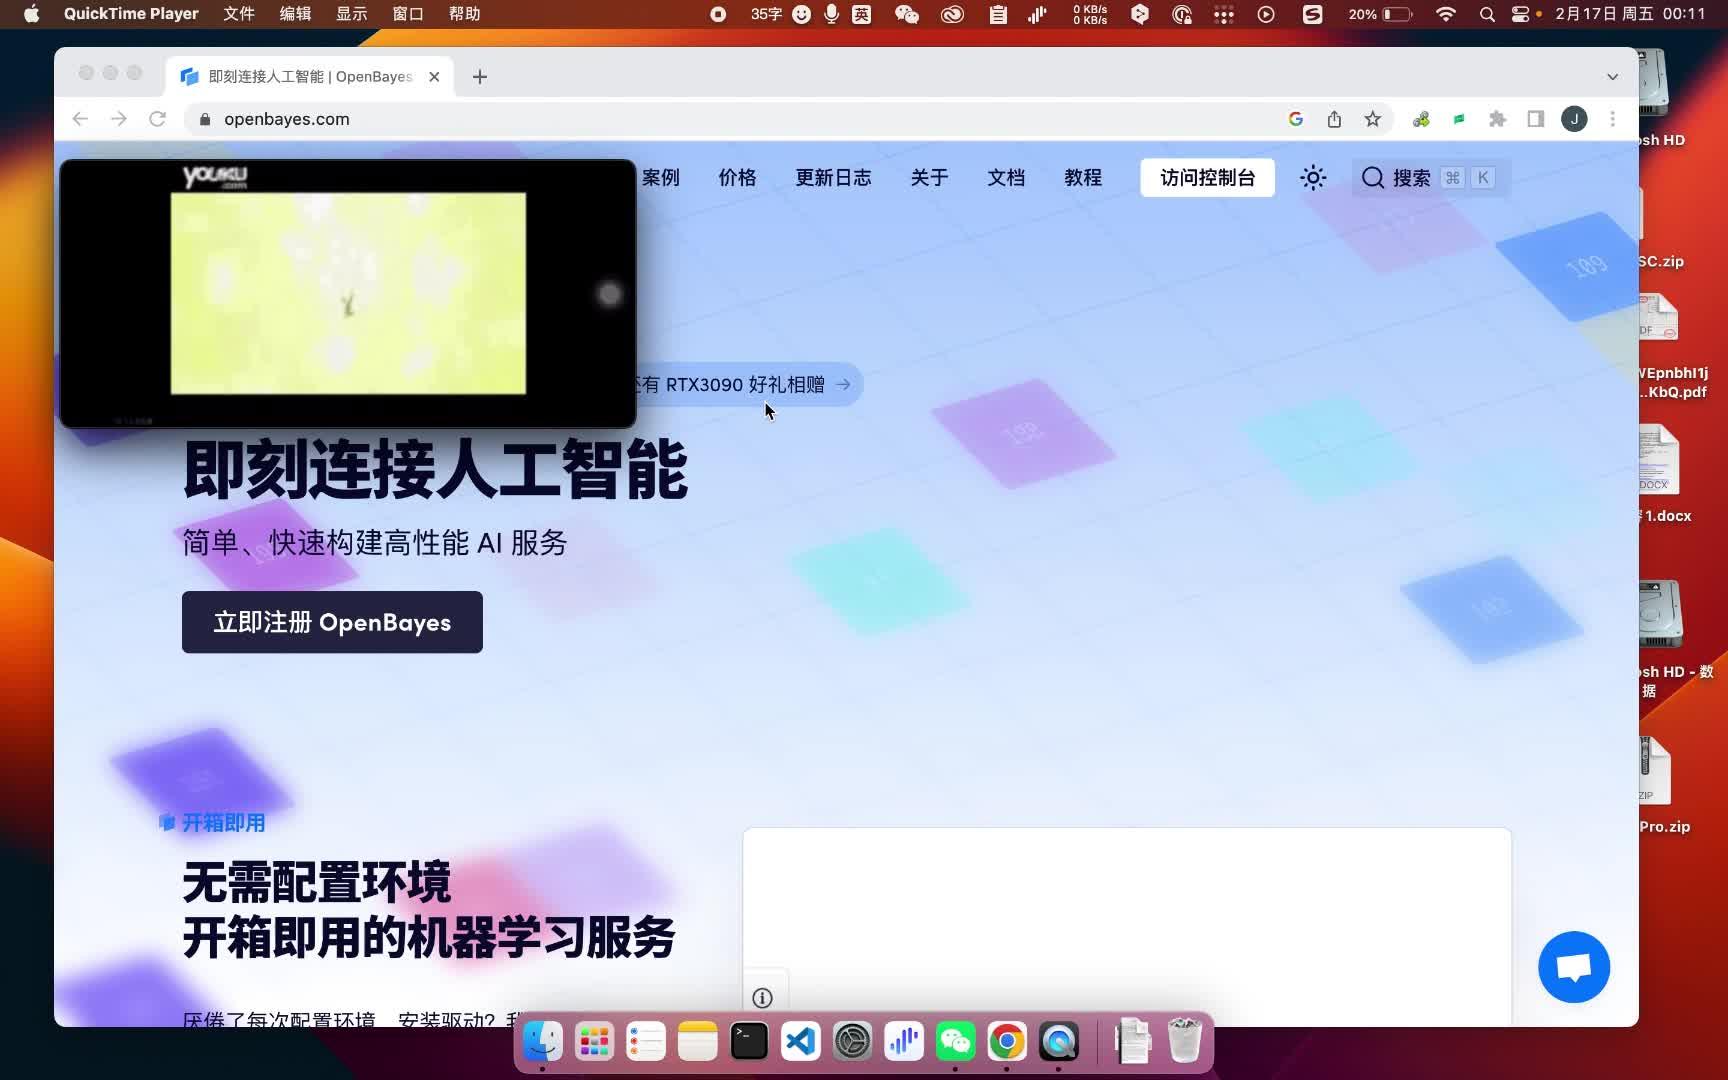The width and height of the screenshot is (1728, 1080).
Task: Open Launchpad from the Dock
Action: (595, 1042)
